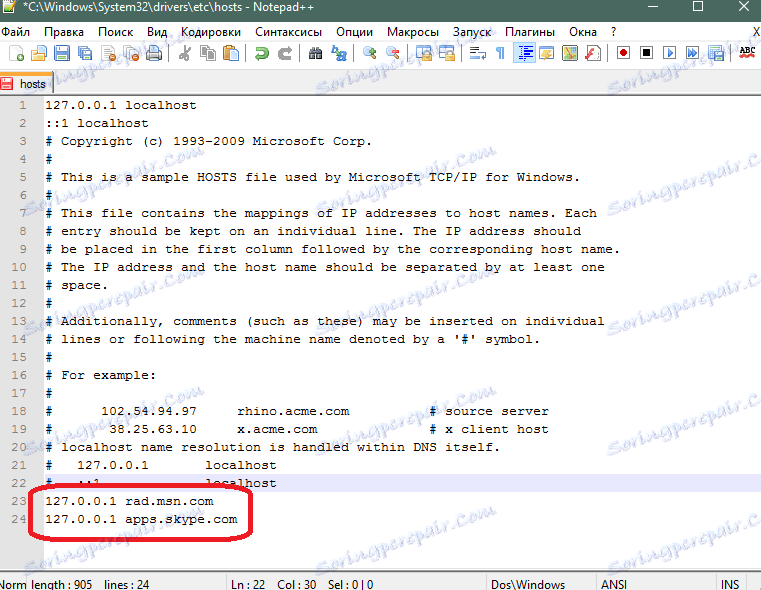
Task: Click the Cut scissors icon
Action: coord(184,53)
